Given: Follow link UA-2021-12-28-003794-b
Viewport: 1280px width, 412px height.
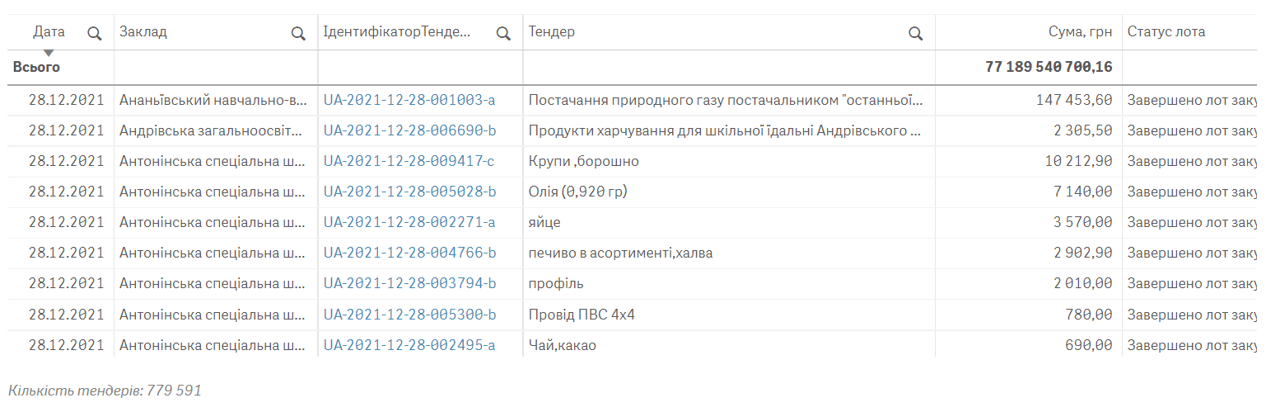Looking at the screenshot, I should 409,284.
